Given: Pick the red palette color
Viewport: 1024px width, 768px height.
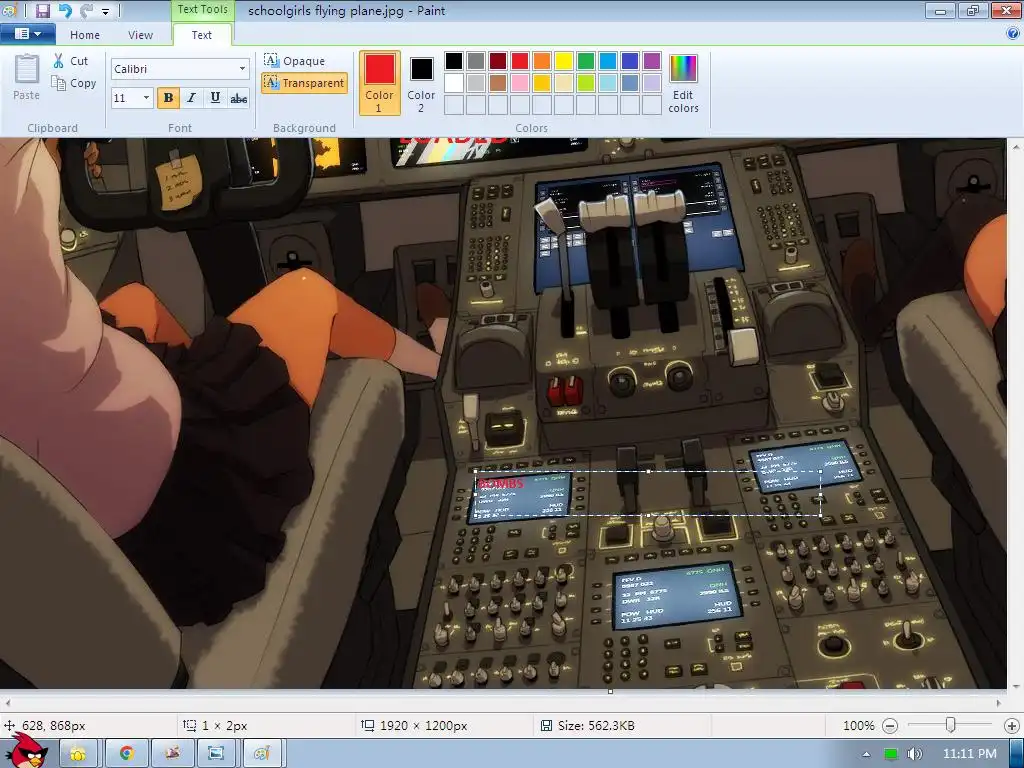Looking at the screenshot, I should coord(520,61).
